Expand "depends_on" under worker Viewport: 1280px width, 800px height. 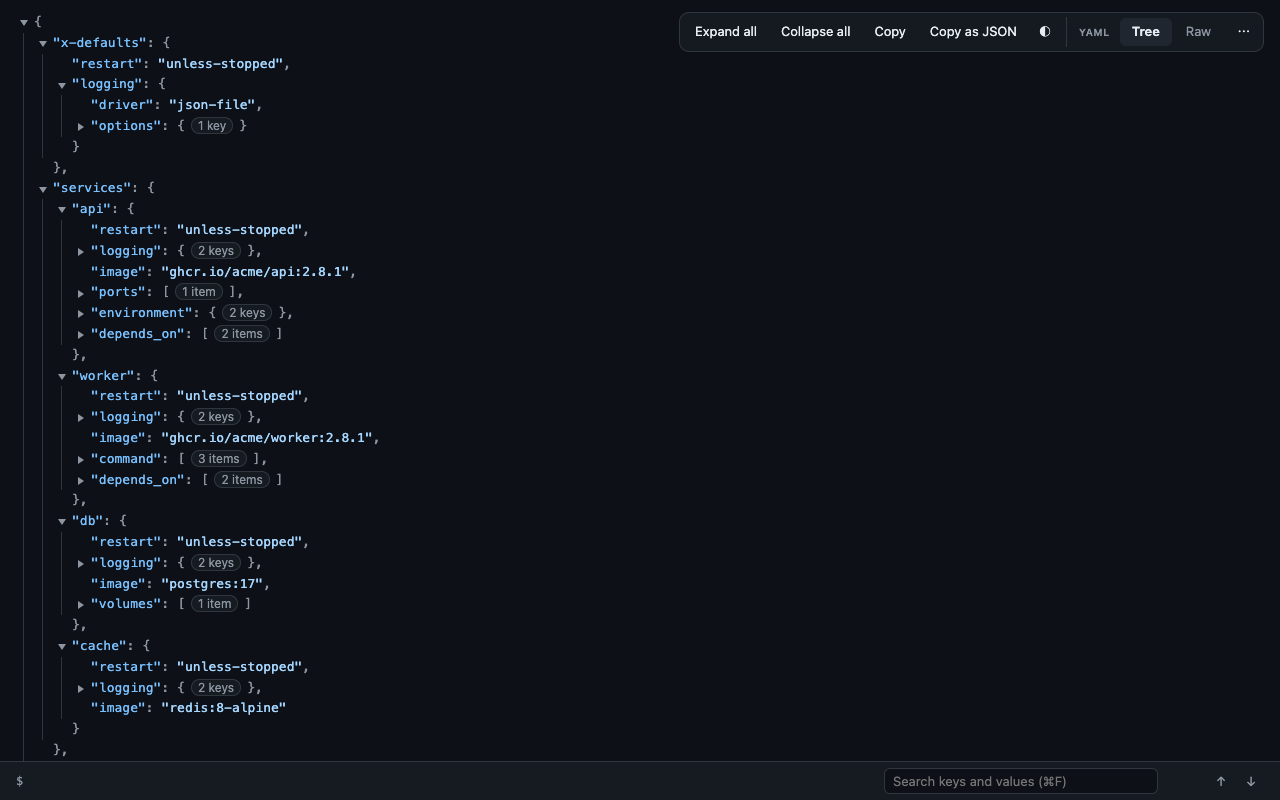(81, 481)
